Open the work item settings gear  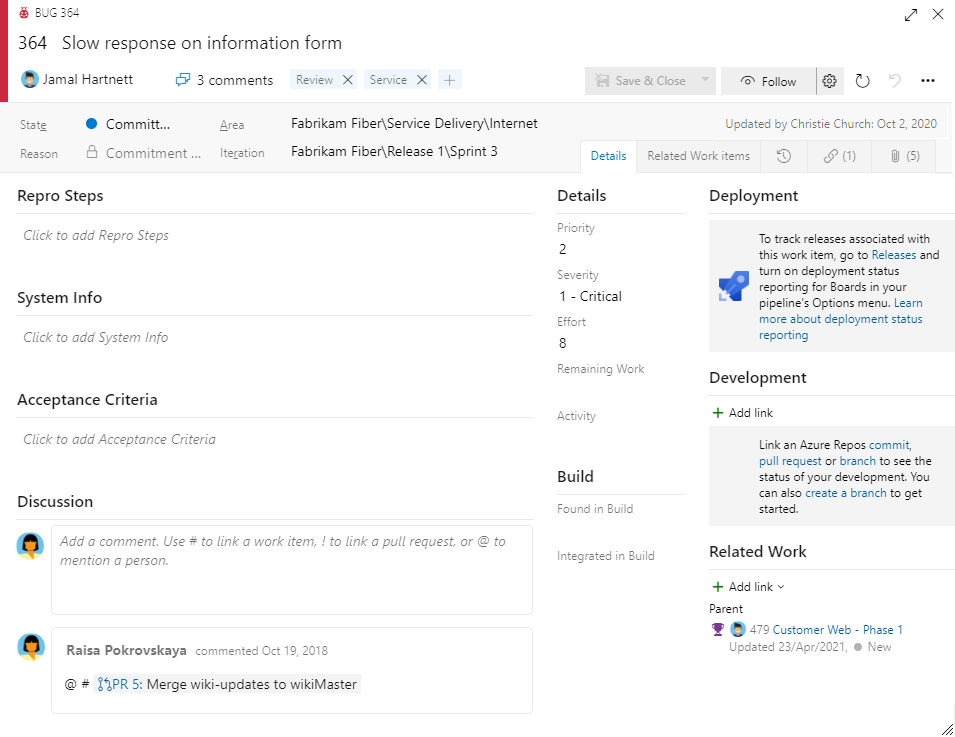coord(829,81)
